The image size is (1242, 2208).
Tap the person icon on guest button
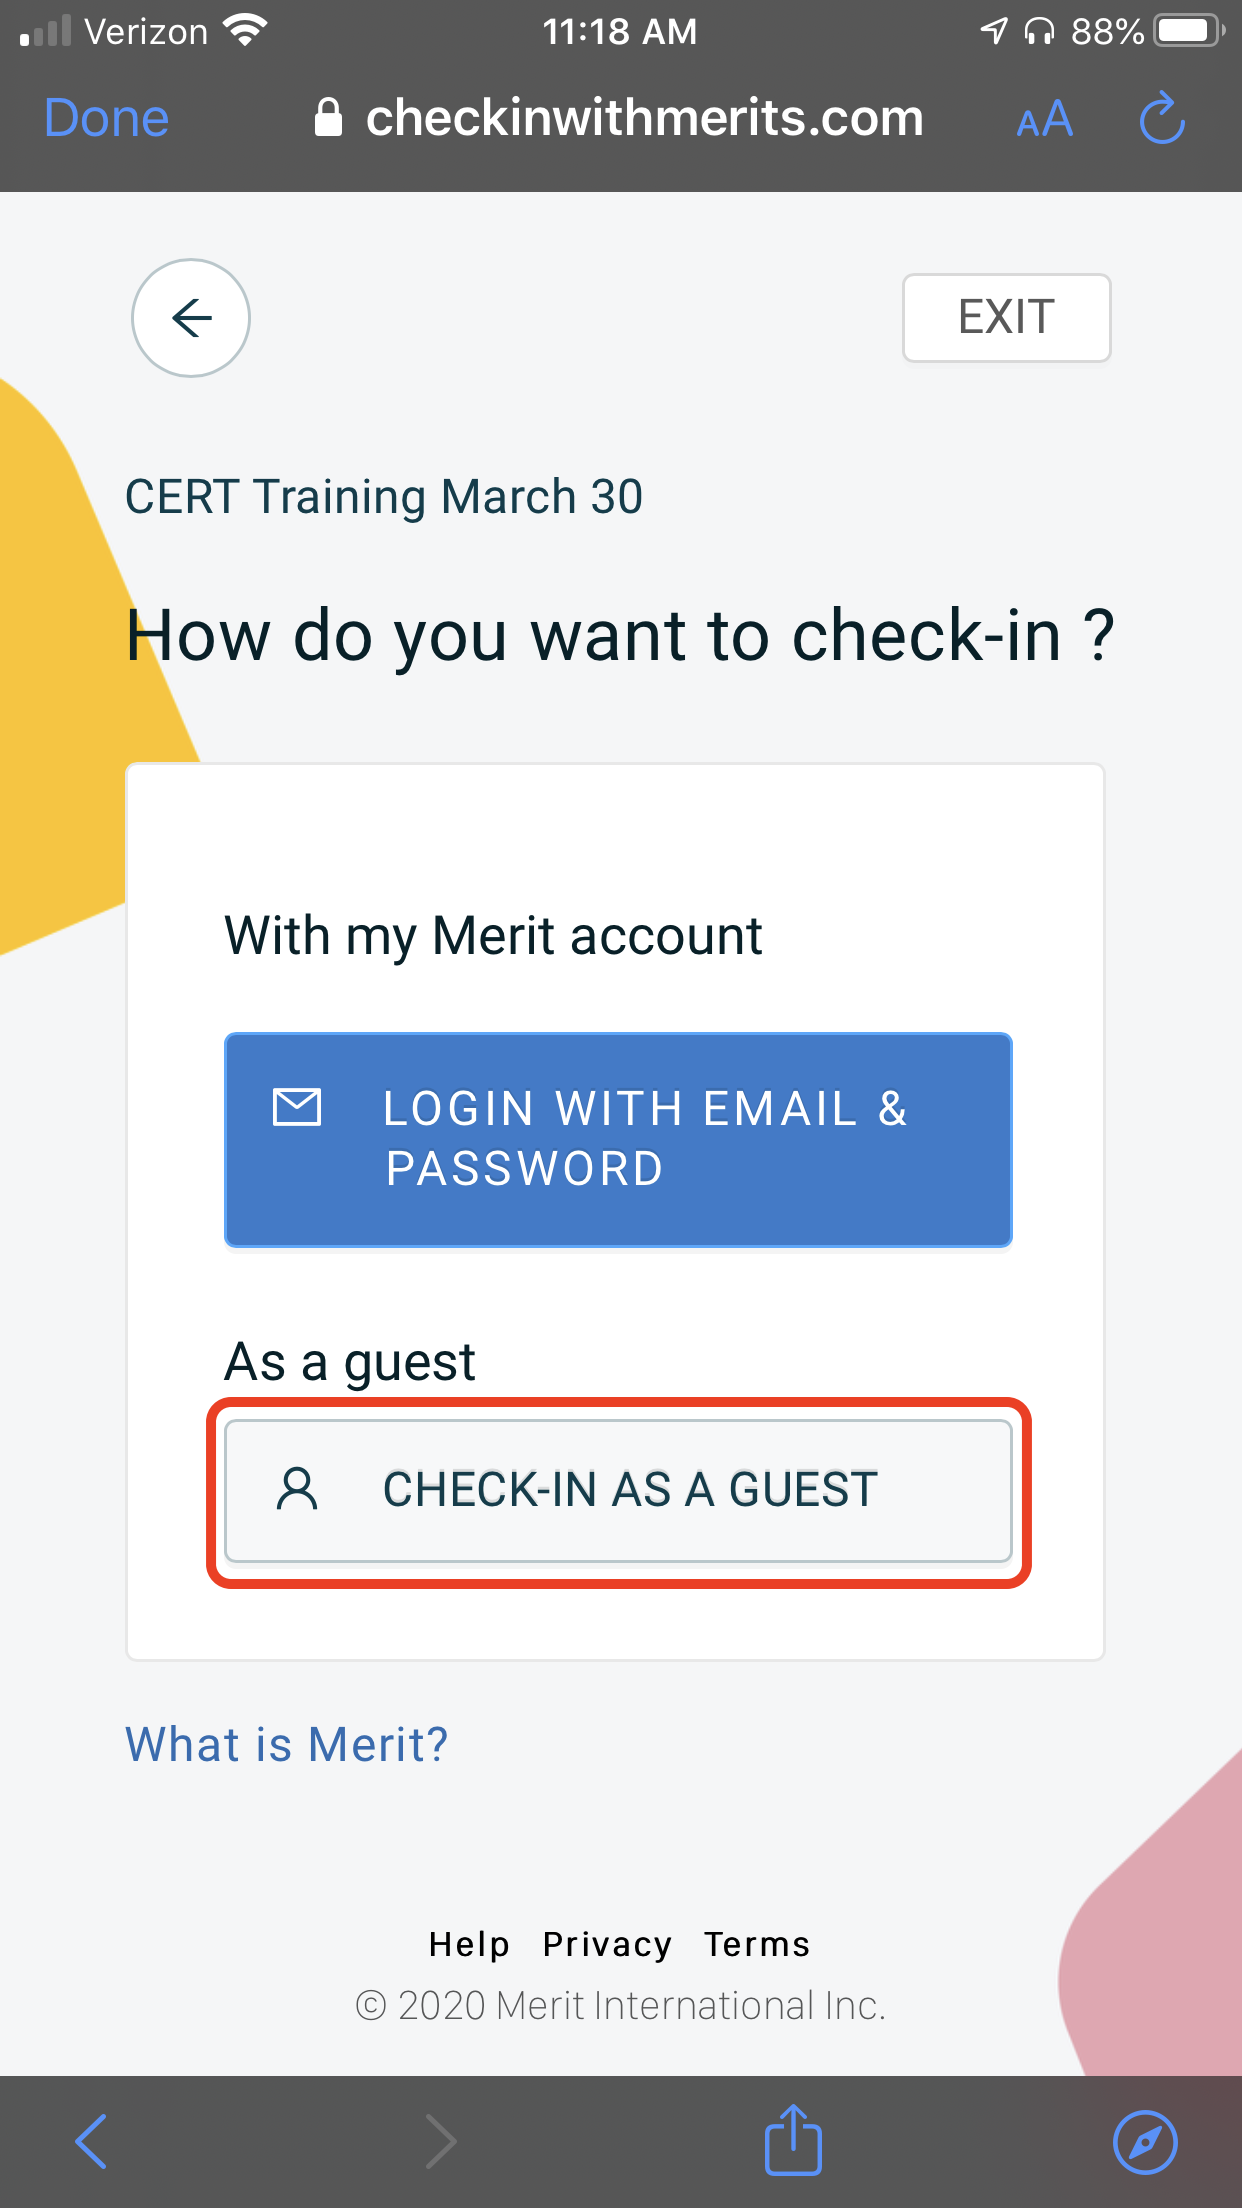click(297, 1489)
